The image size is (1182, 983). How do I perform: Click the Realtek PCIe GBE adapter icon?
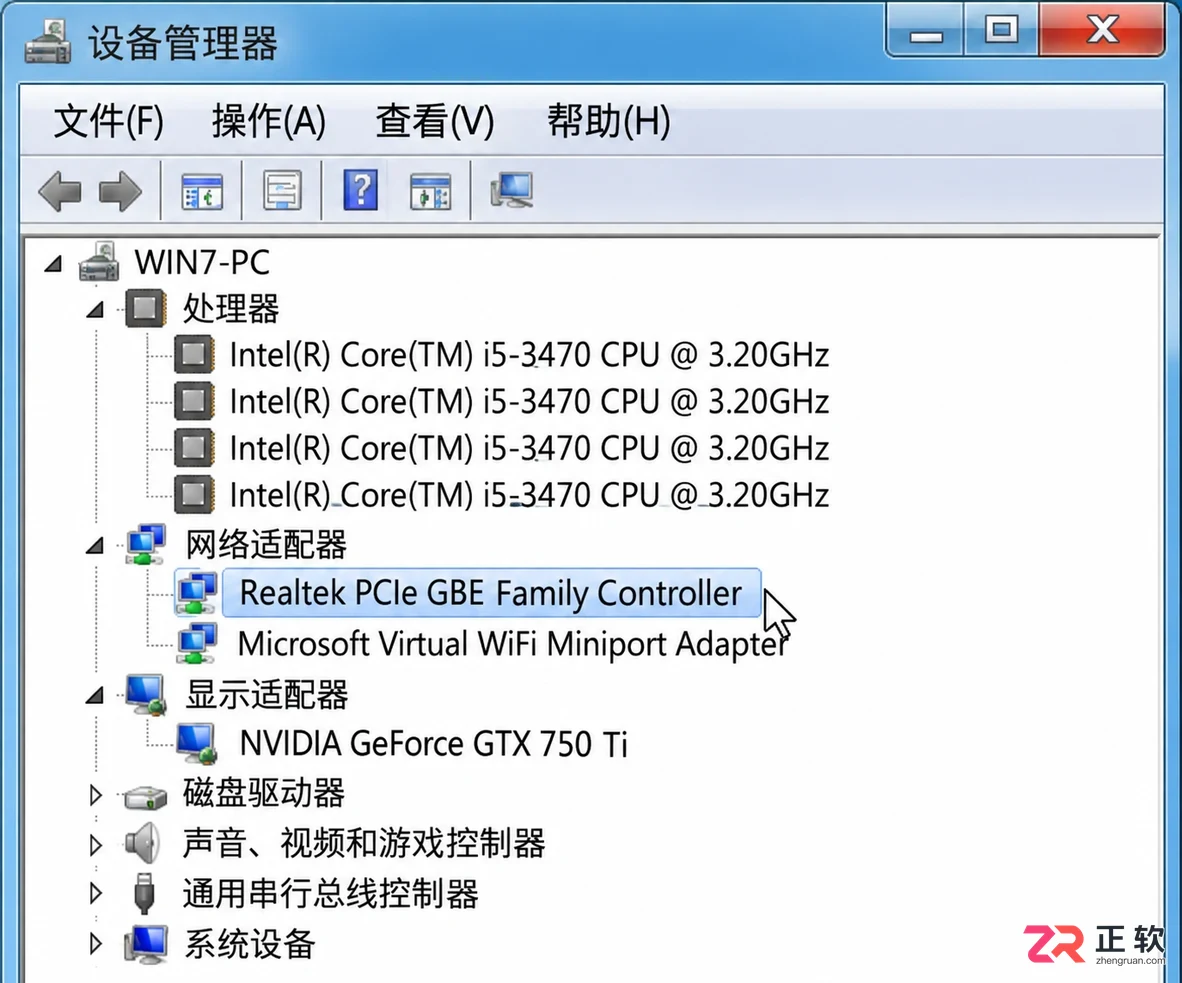(198, 593)
